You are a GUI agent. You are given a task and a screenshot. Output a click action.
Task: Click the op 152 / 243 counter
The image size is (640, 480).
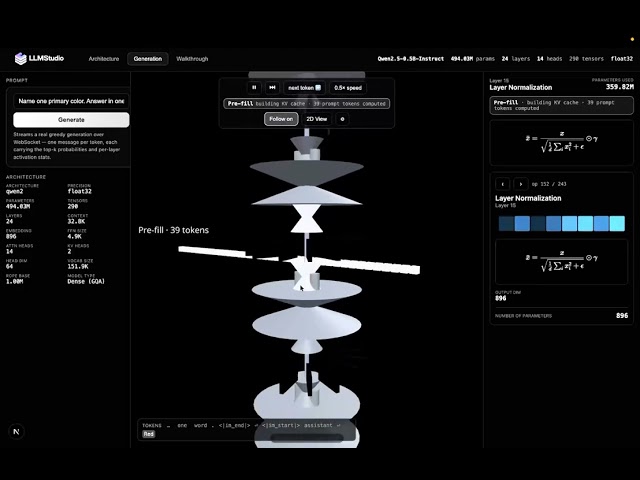(x=549, y=184)
